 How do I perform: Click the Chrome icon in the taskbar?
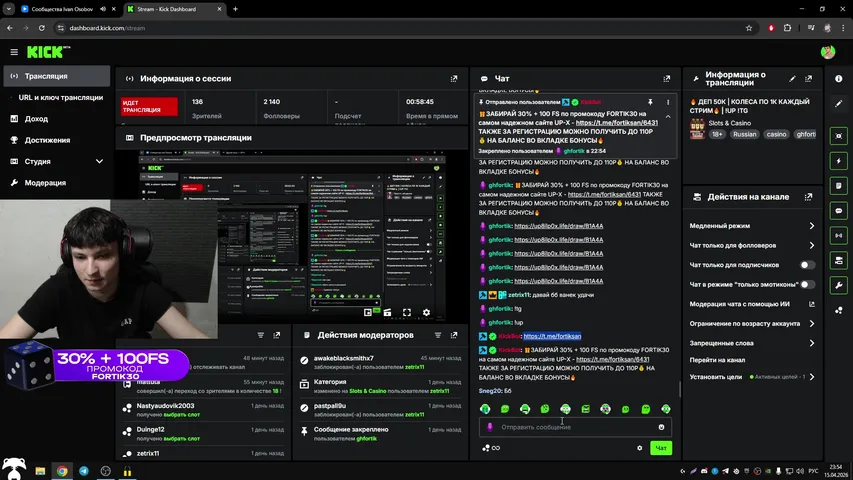62,471
